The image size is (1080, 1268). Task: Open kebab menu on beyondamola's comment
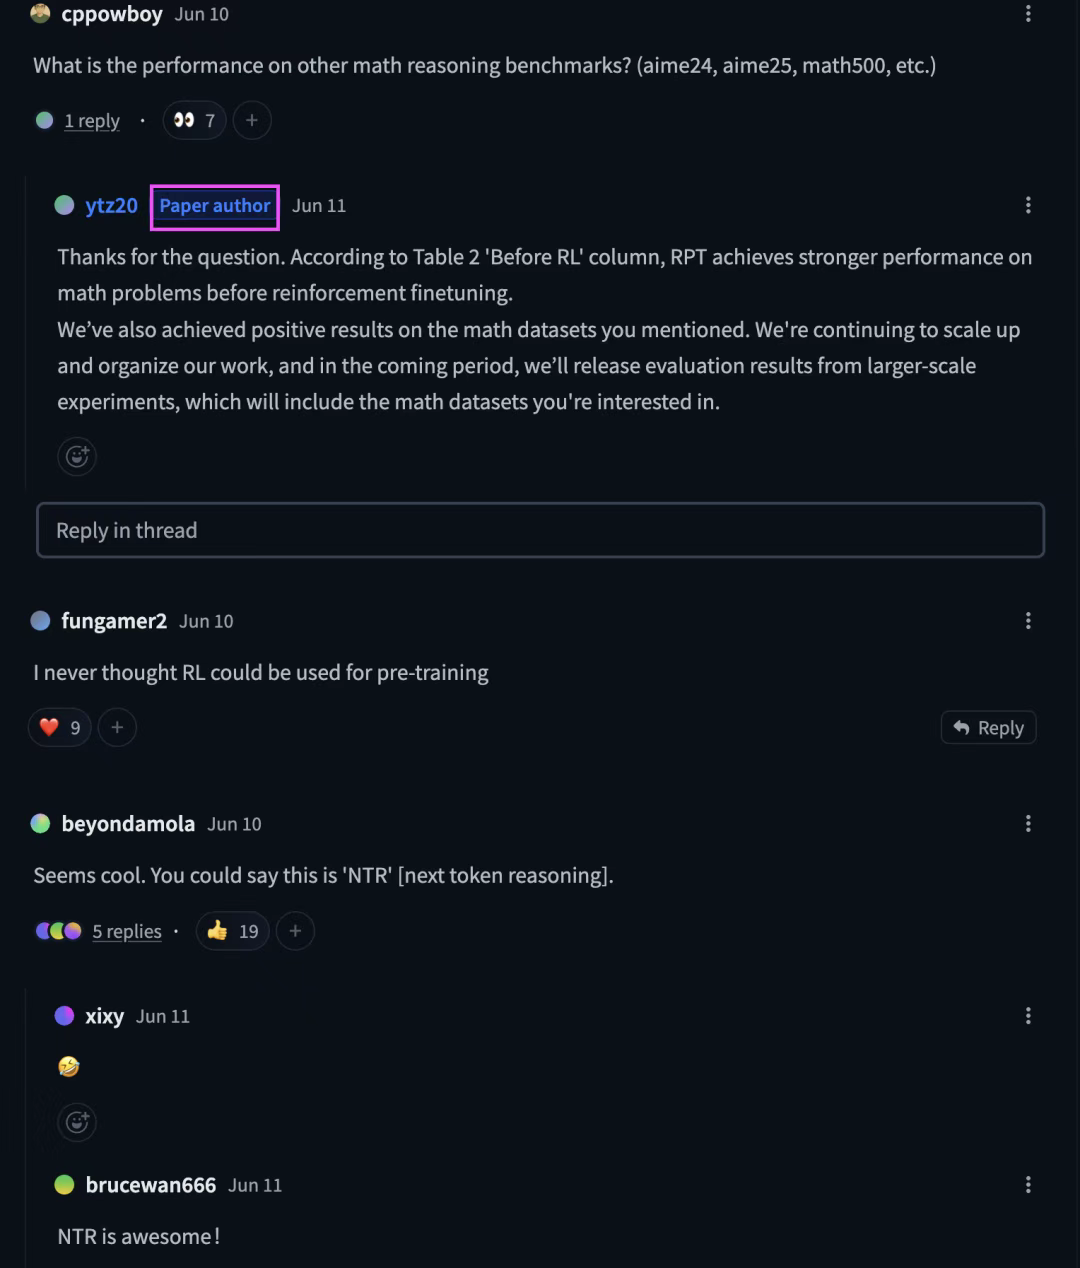coord(1028,824)
